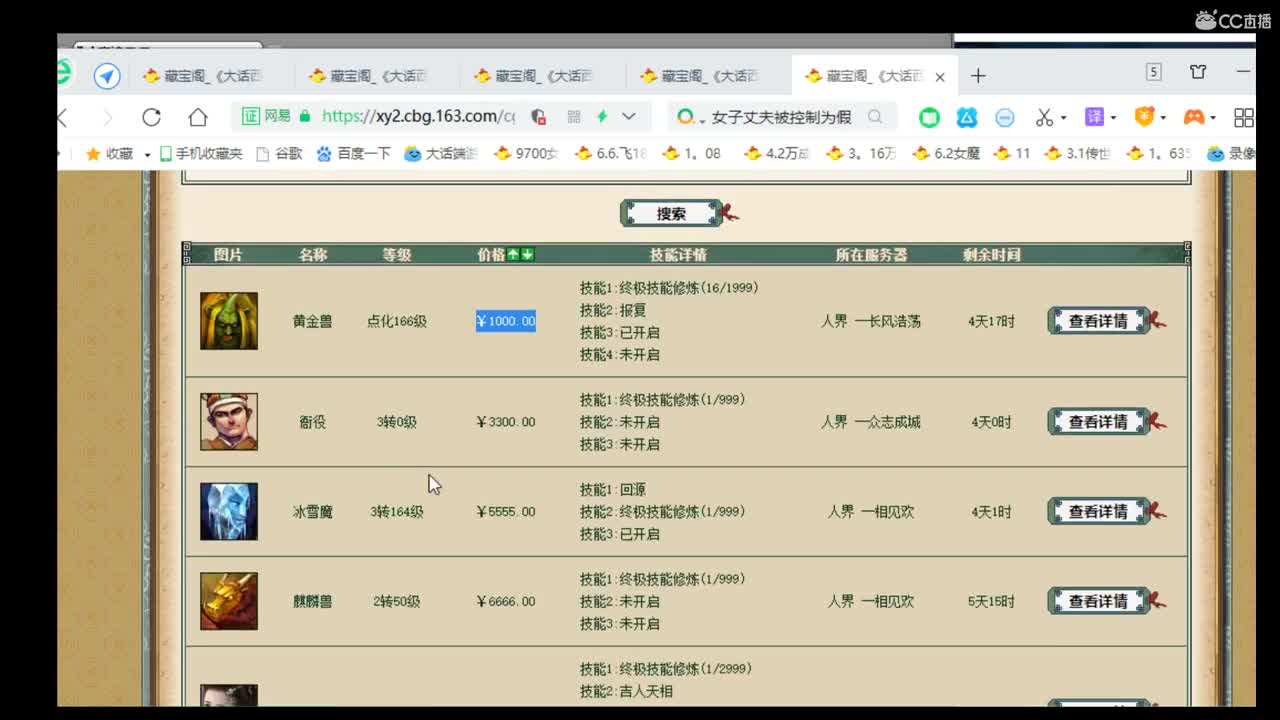This screenshot has width=1280, height=720.
Task: Click the highlighted price ¥1000.00
Action: [505, 321]
